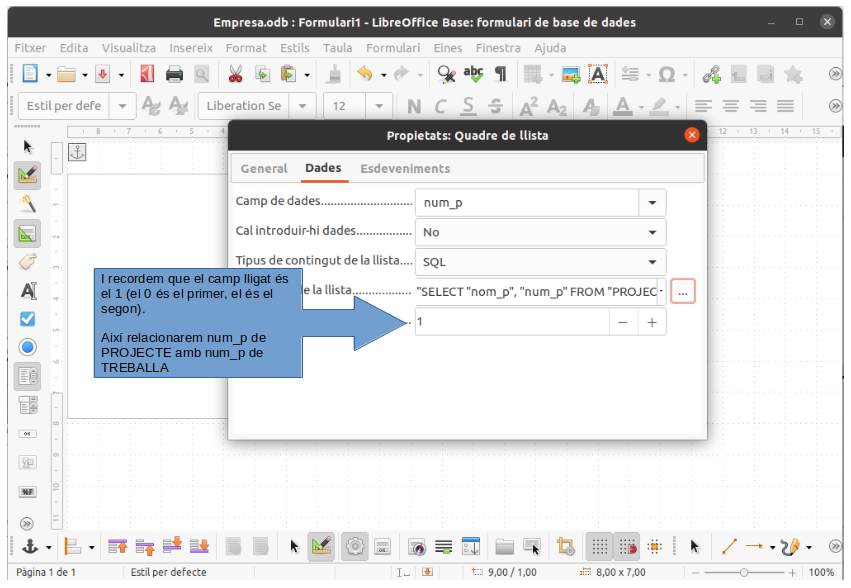The width and height of the screenshot is (851, 588).
Task: Select the Check Box form control
Action: 28,319
